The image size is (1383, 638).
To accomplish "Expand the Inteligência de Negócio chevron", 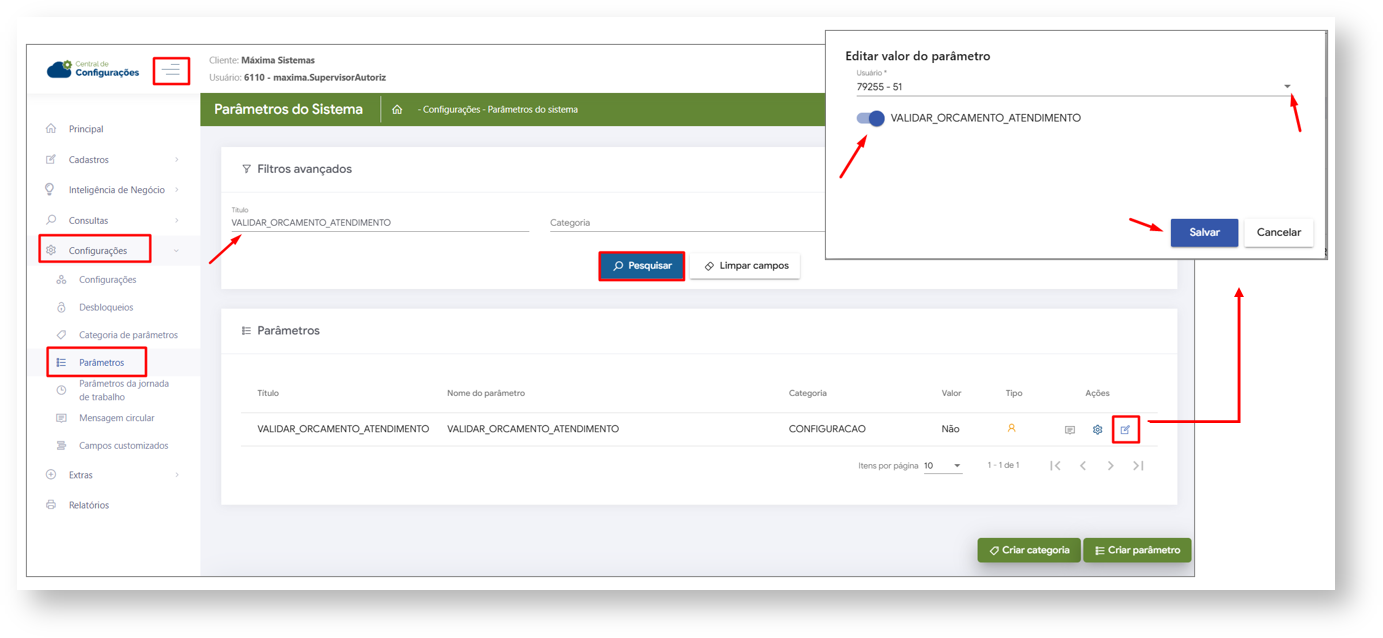I will [x=177, y=190].
